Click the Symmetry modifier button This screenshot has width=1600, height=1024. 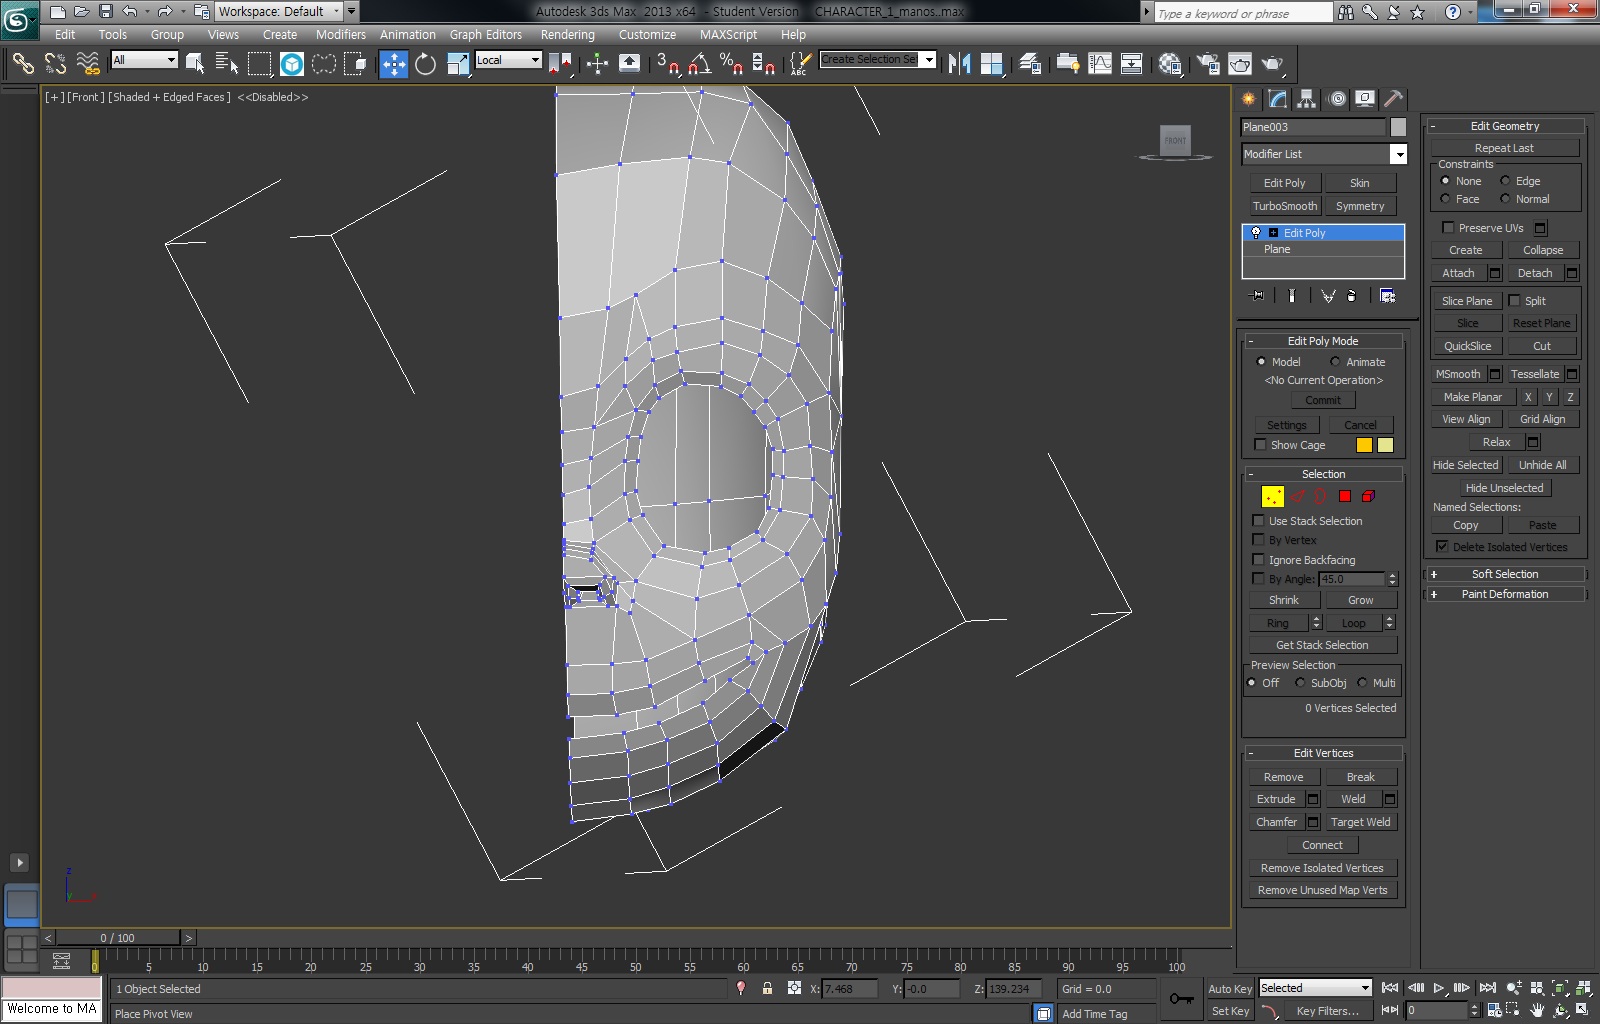coord(1360,206)
